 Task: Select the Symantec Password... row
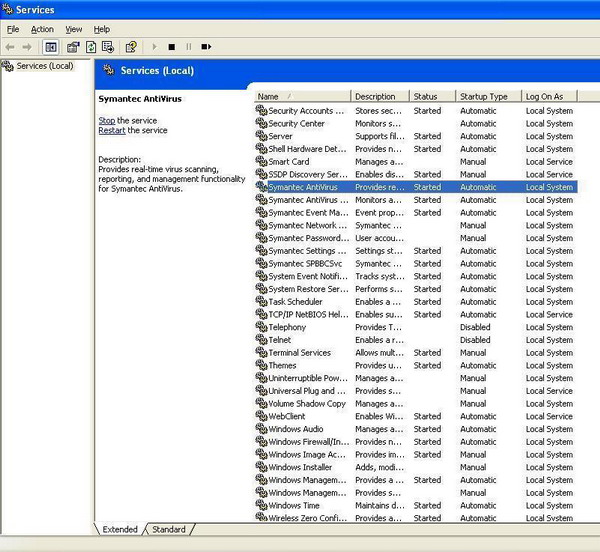click(416, 238)
